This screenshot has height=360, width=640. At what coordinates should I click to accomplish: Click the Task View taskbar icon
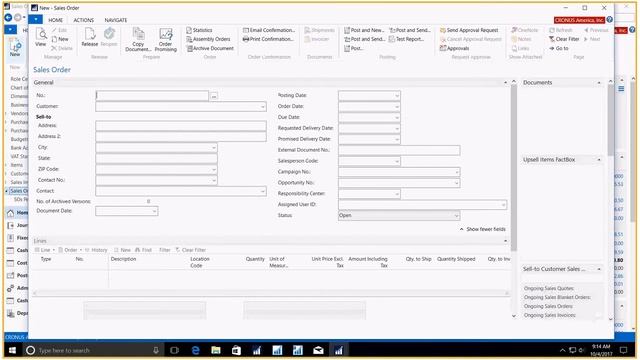click(175, 350)
